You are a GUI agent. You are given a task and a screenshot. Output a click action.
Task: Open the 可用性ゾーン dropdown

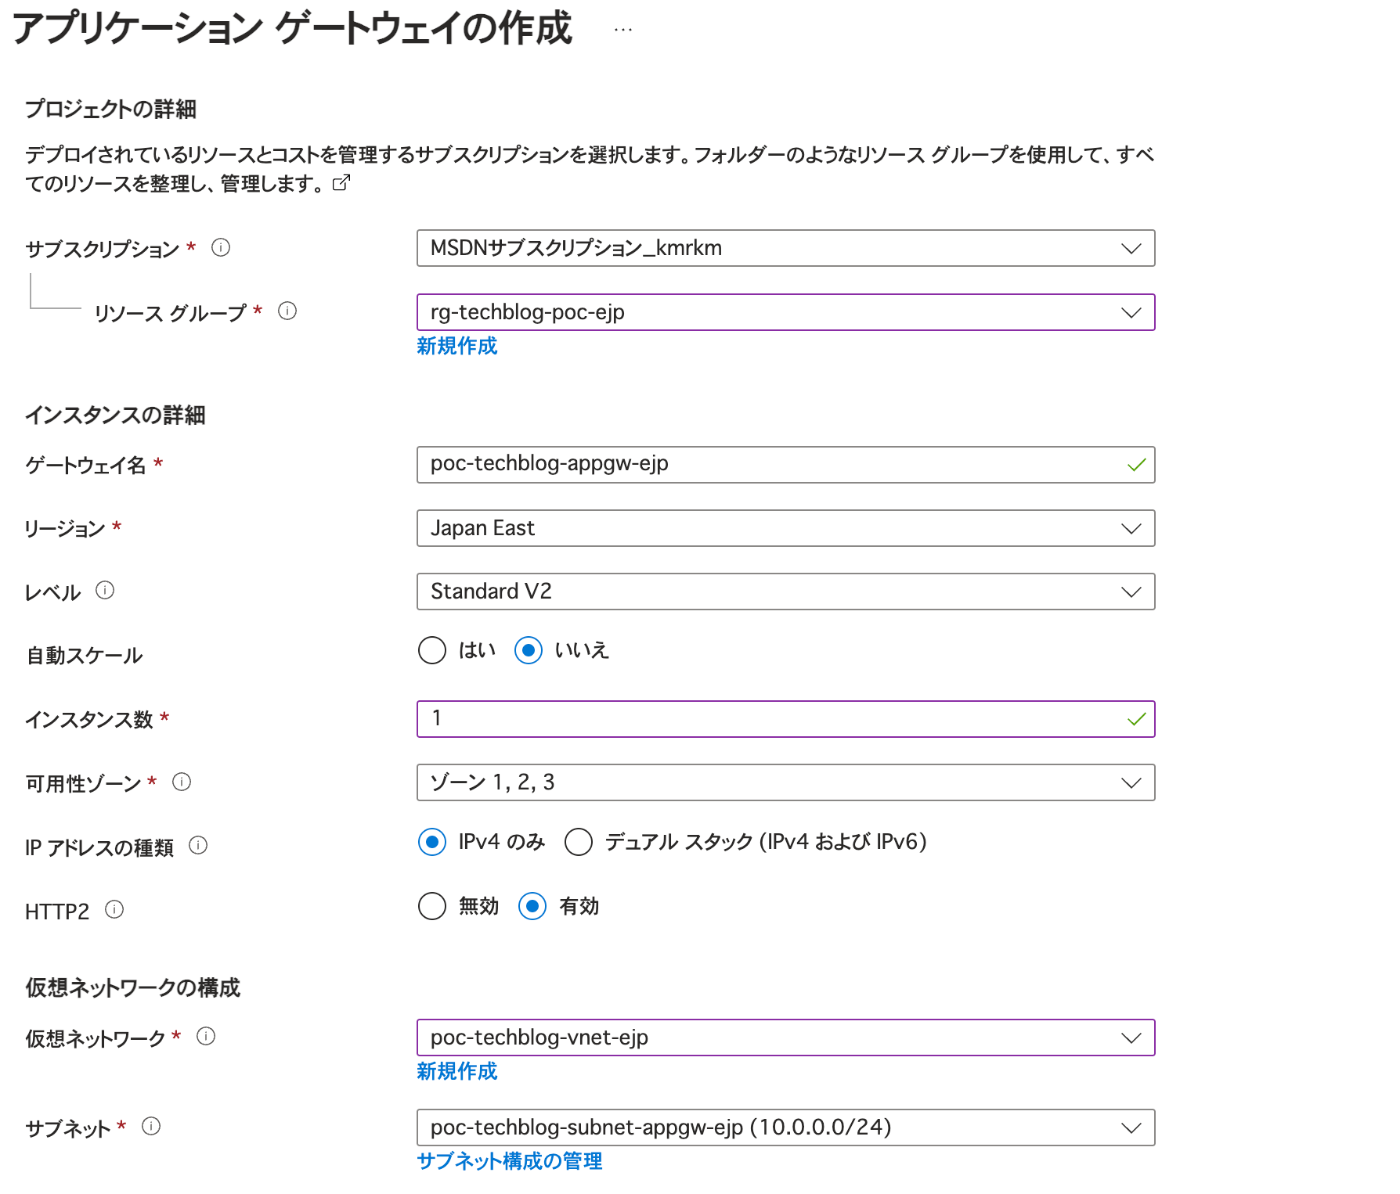coord(1131,782)
